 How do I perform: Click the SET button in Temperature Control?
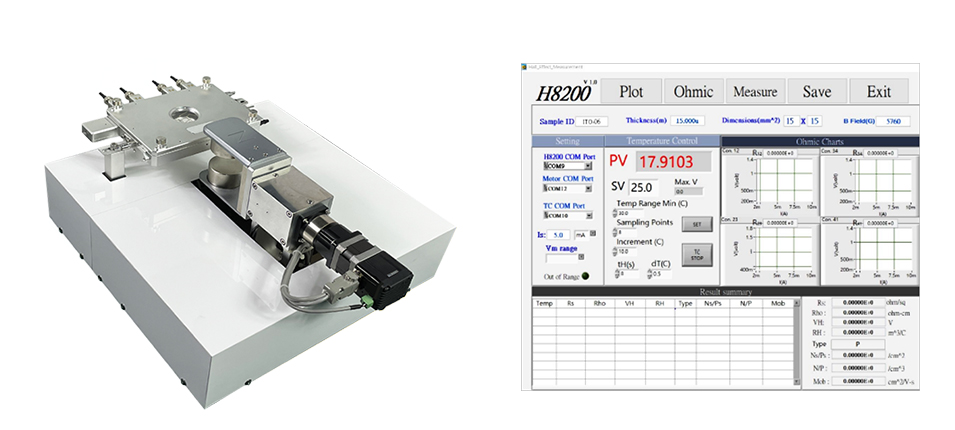pyautogui.click(x=697, y=224)
